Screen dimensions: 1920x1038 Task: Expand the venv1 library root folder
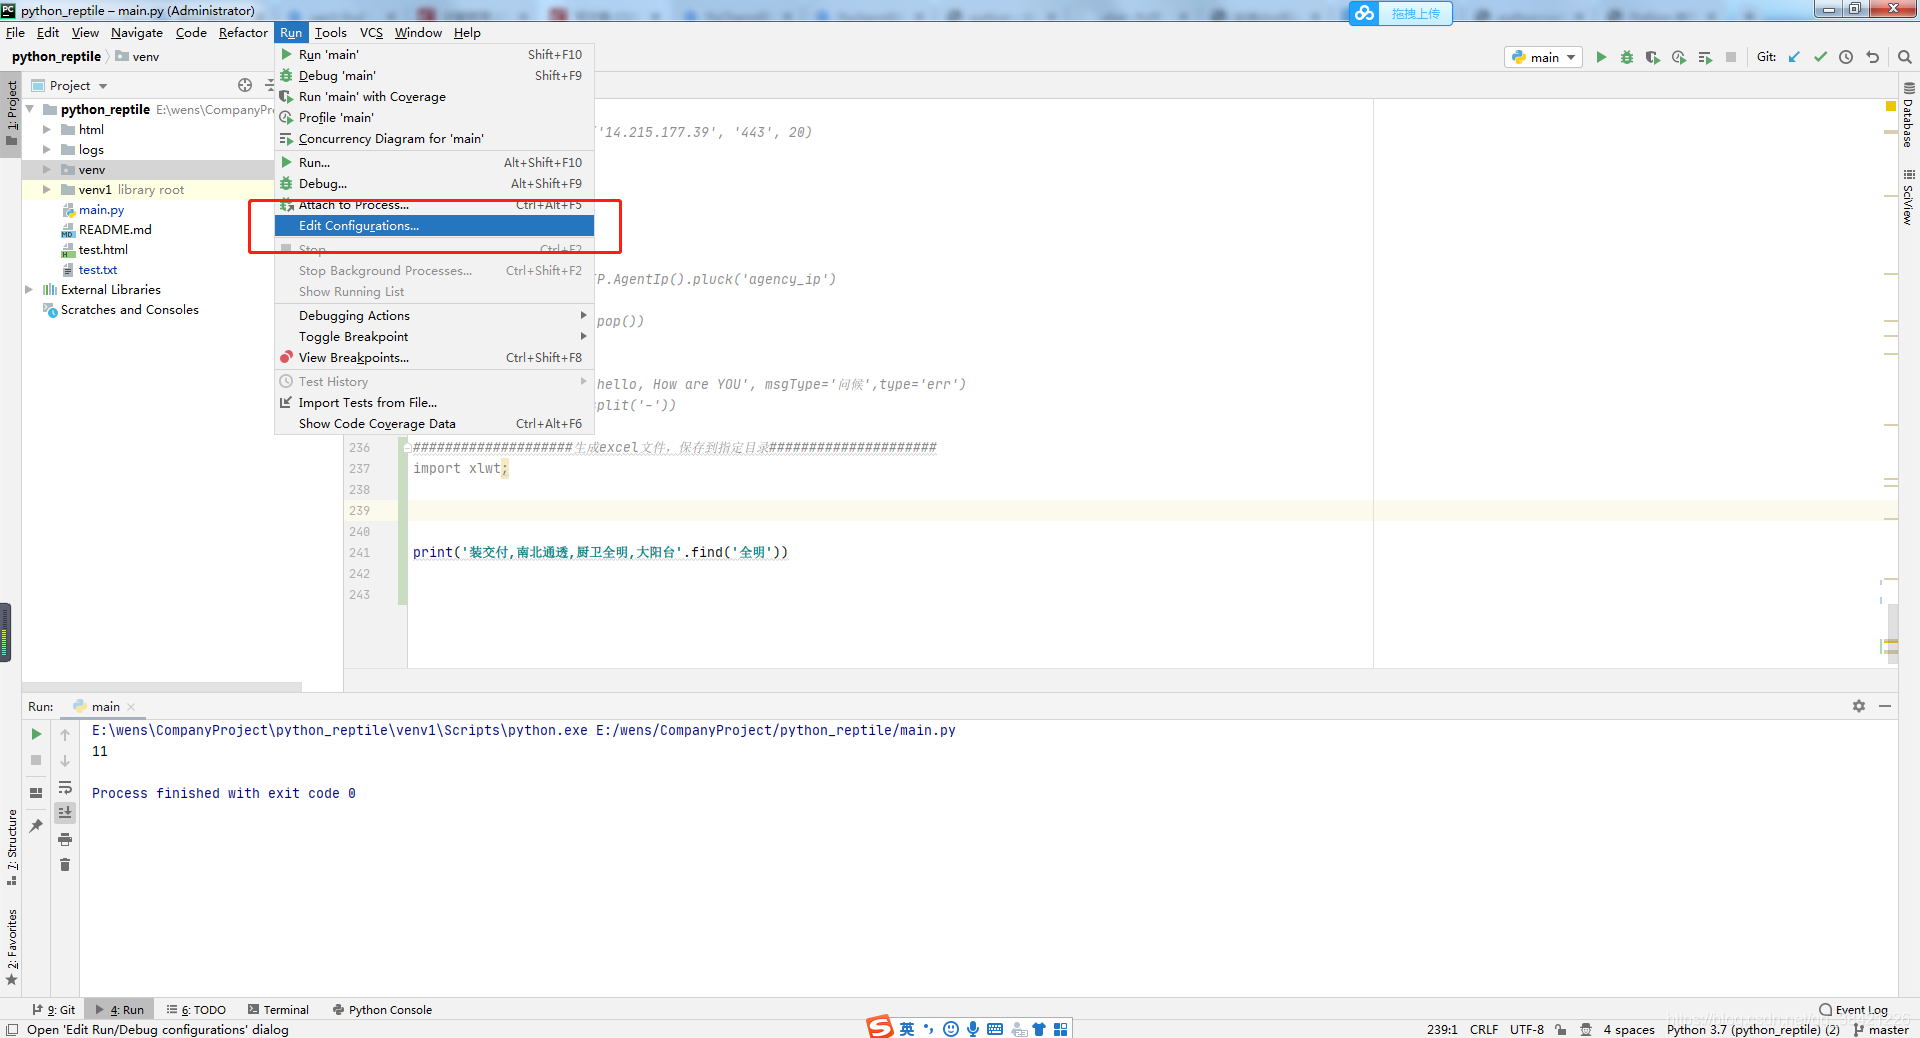point(47,189)
